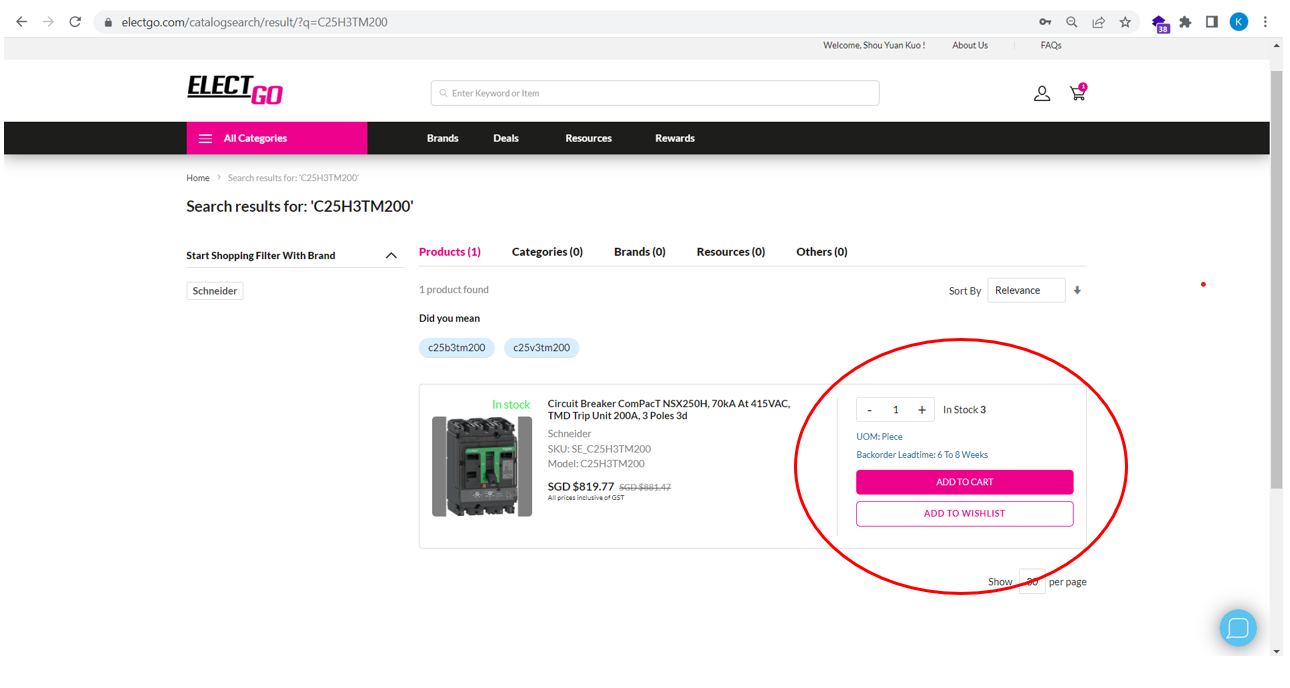Switch to the Resources (0) tab

pos(731,252)
